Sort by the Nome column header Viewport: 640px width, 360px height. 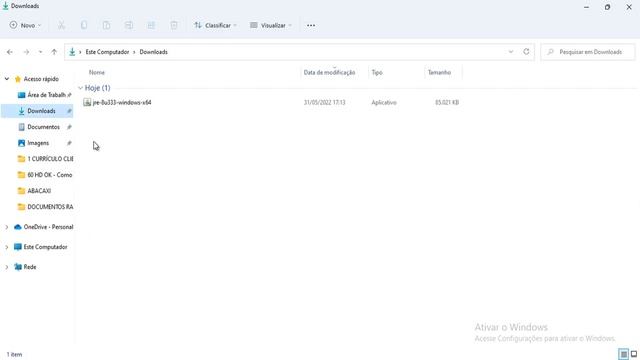point(97,72)
